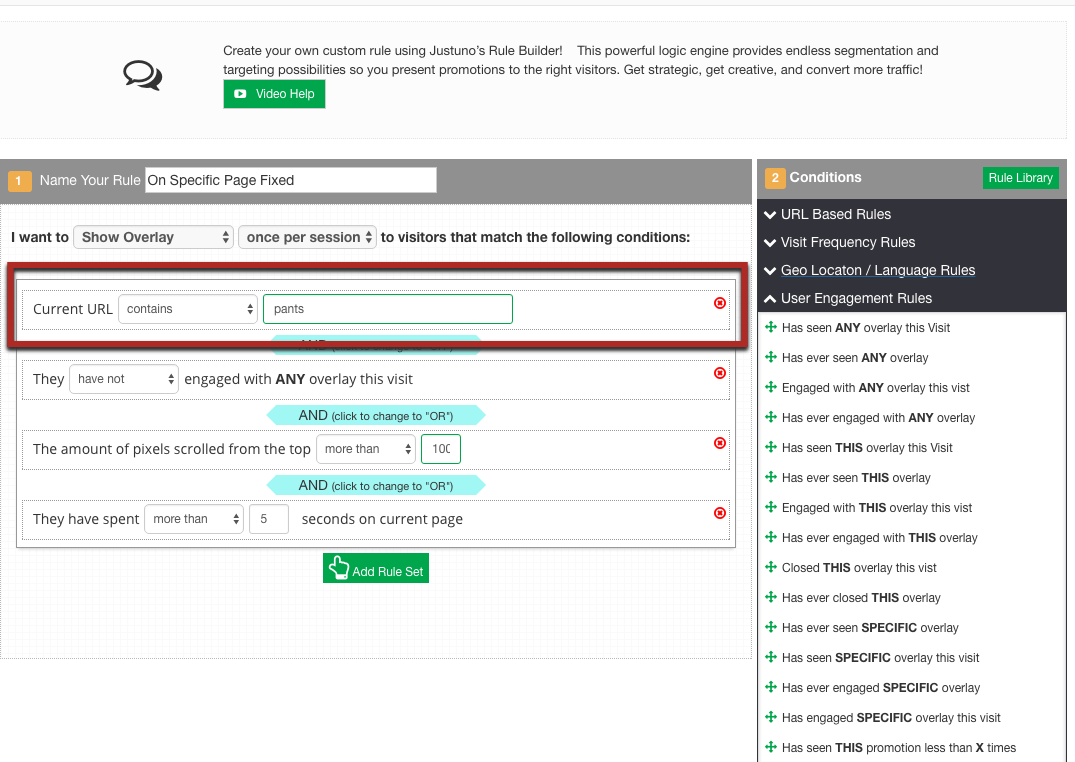Remove the seconds on current page condition
The height and width of the screenshot is (762, 1075).
pyautogui.click(x=720, y=513)
